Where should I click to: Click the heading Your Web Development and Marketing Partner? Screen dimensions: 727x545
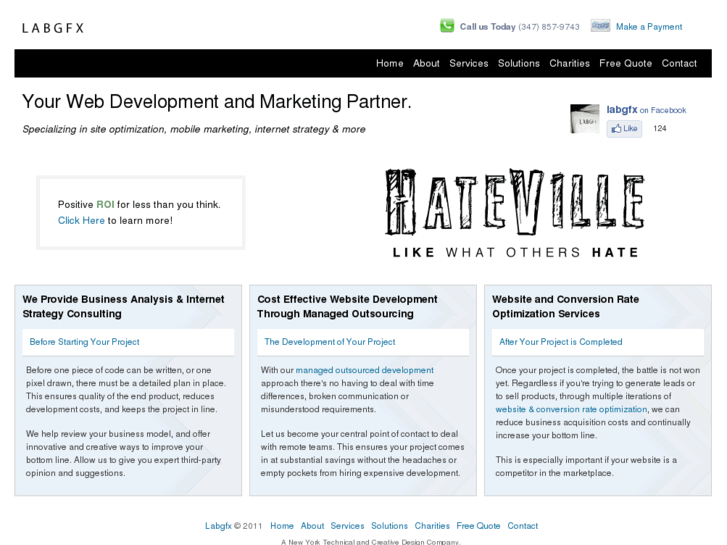click(217, 102)
